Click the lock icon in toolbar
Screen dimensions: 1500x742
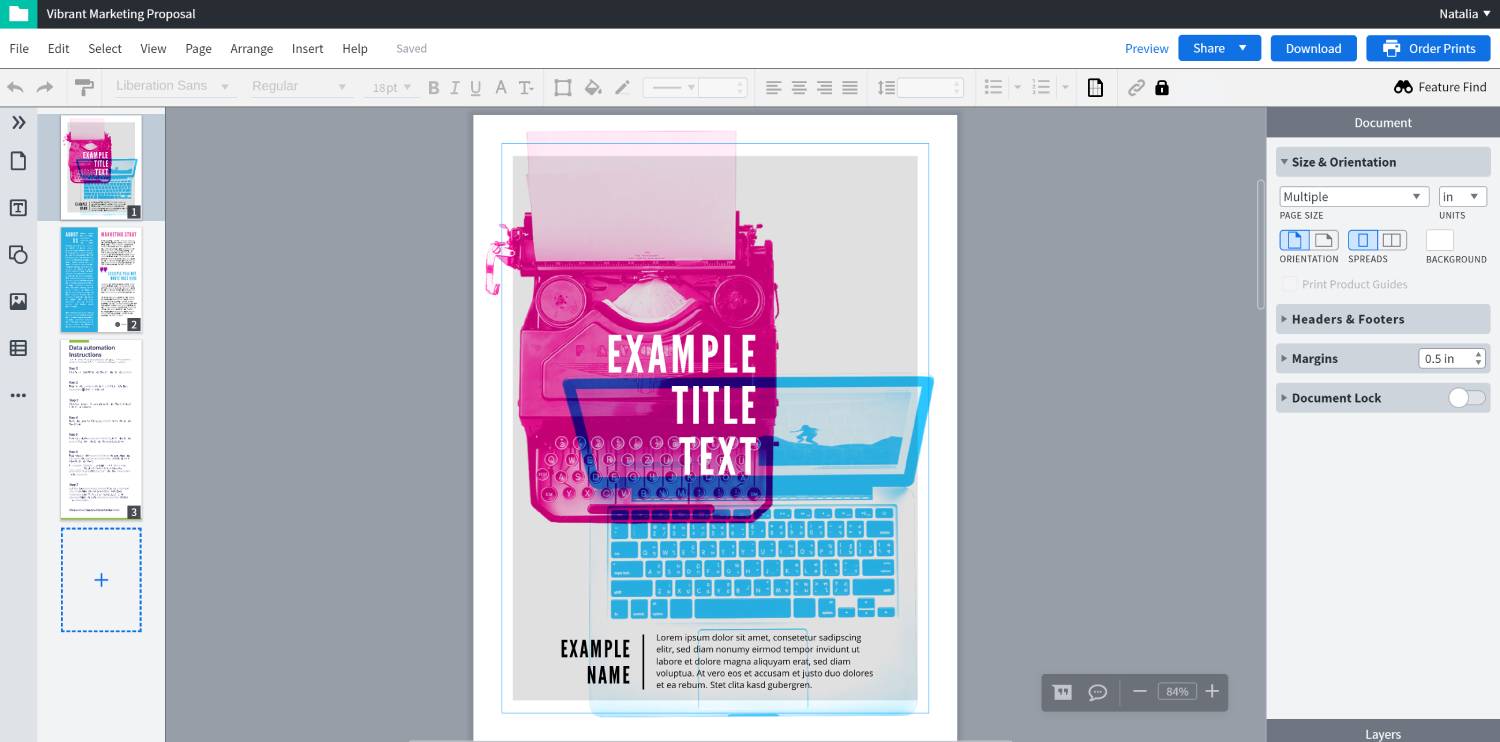[1161, 88]
